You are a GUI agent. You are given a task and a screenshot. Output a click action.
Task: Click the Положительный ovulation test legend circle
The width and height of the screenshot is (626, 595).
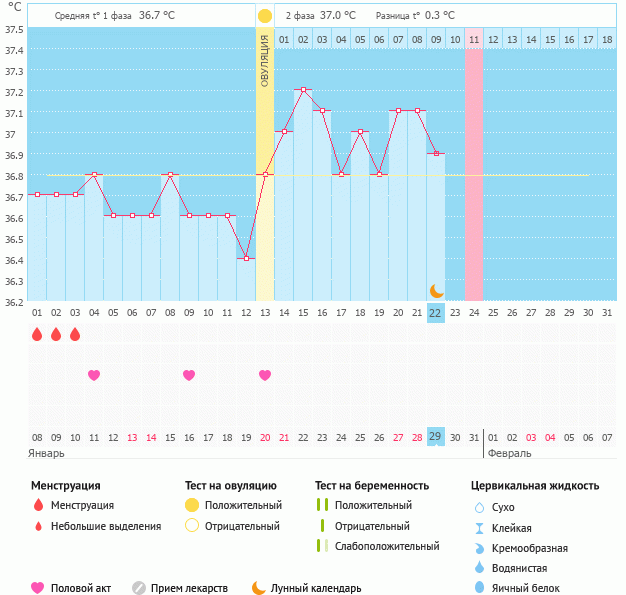click(x=192, y=505)
